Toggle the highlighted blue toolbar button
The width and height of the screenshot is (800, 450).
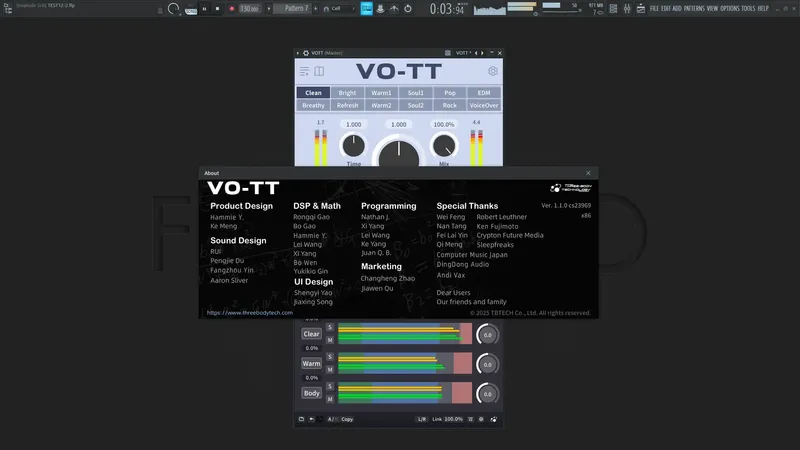(x=366, y=9)
